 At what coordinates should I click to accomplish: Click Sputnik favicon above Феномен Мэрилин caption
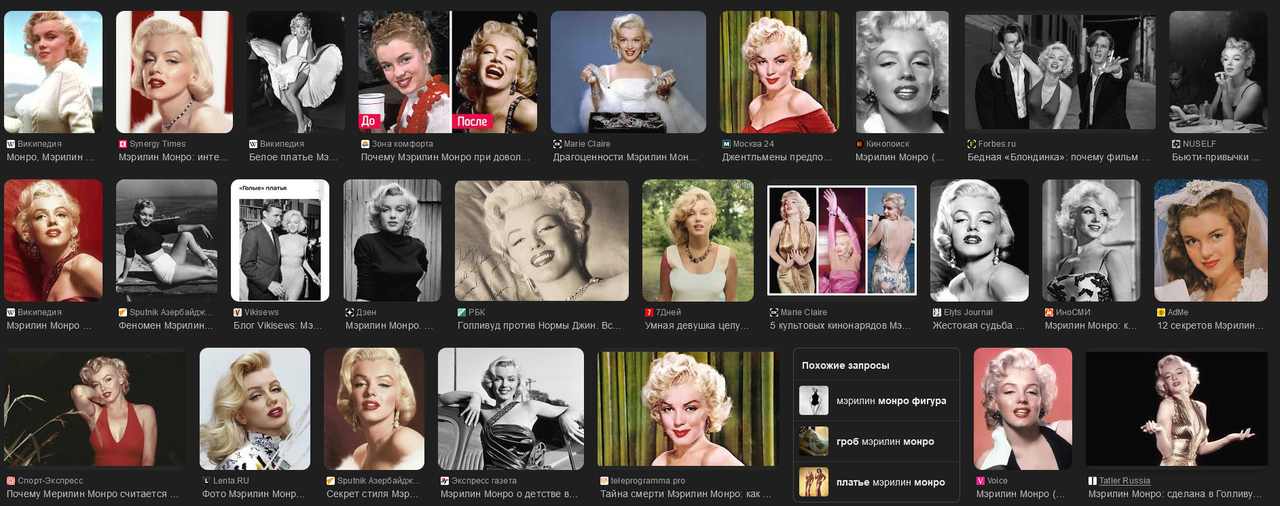click(122, 312)
